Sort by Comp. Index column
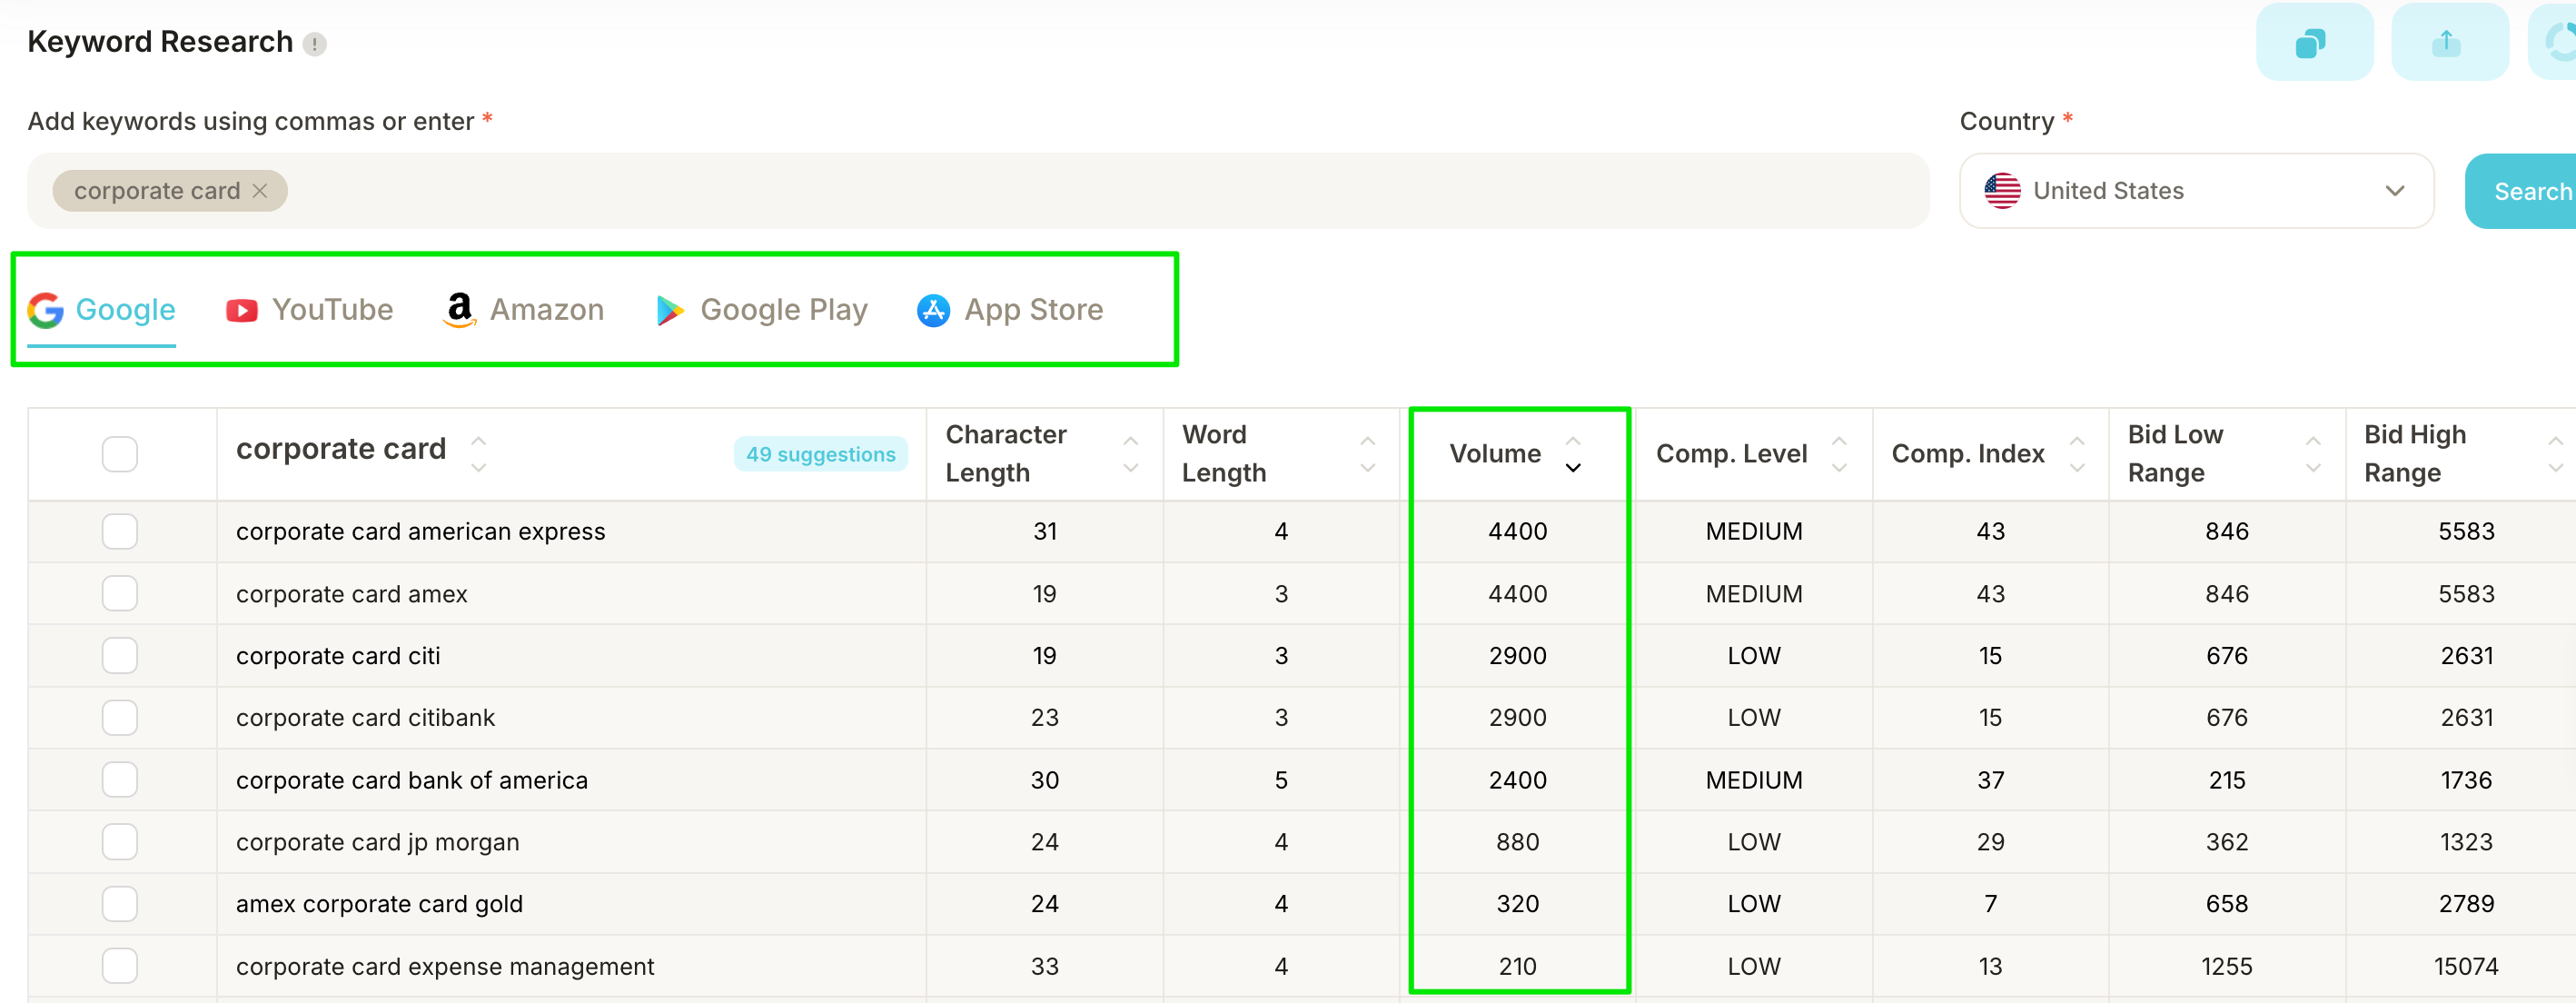Viewport: 2576px width, 1003px height. point(2077,454)
